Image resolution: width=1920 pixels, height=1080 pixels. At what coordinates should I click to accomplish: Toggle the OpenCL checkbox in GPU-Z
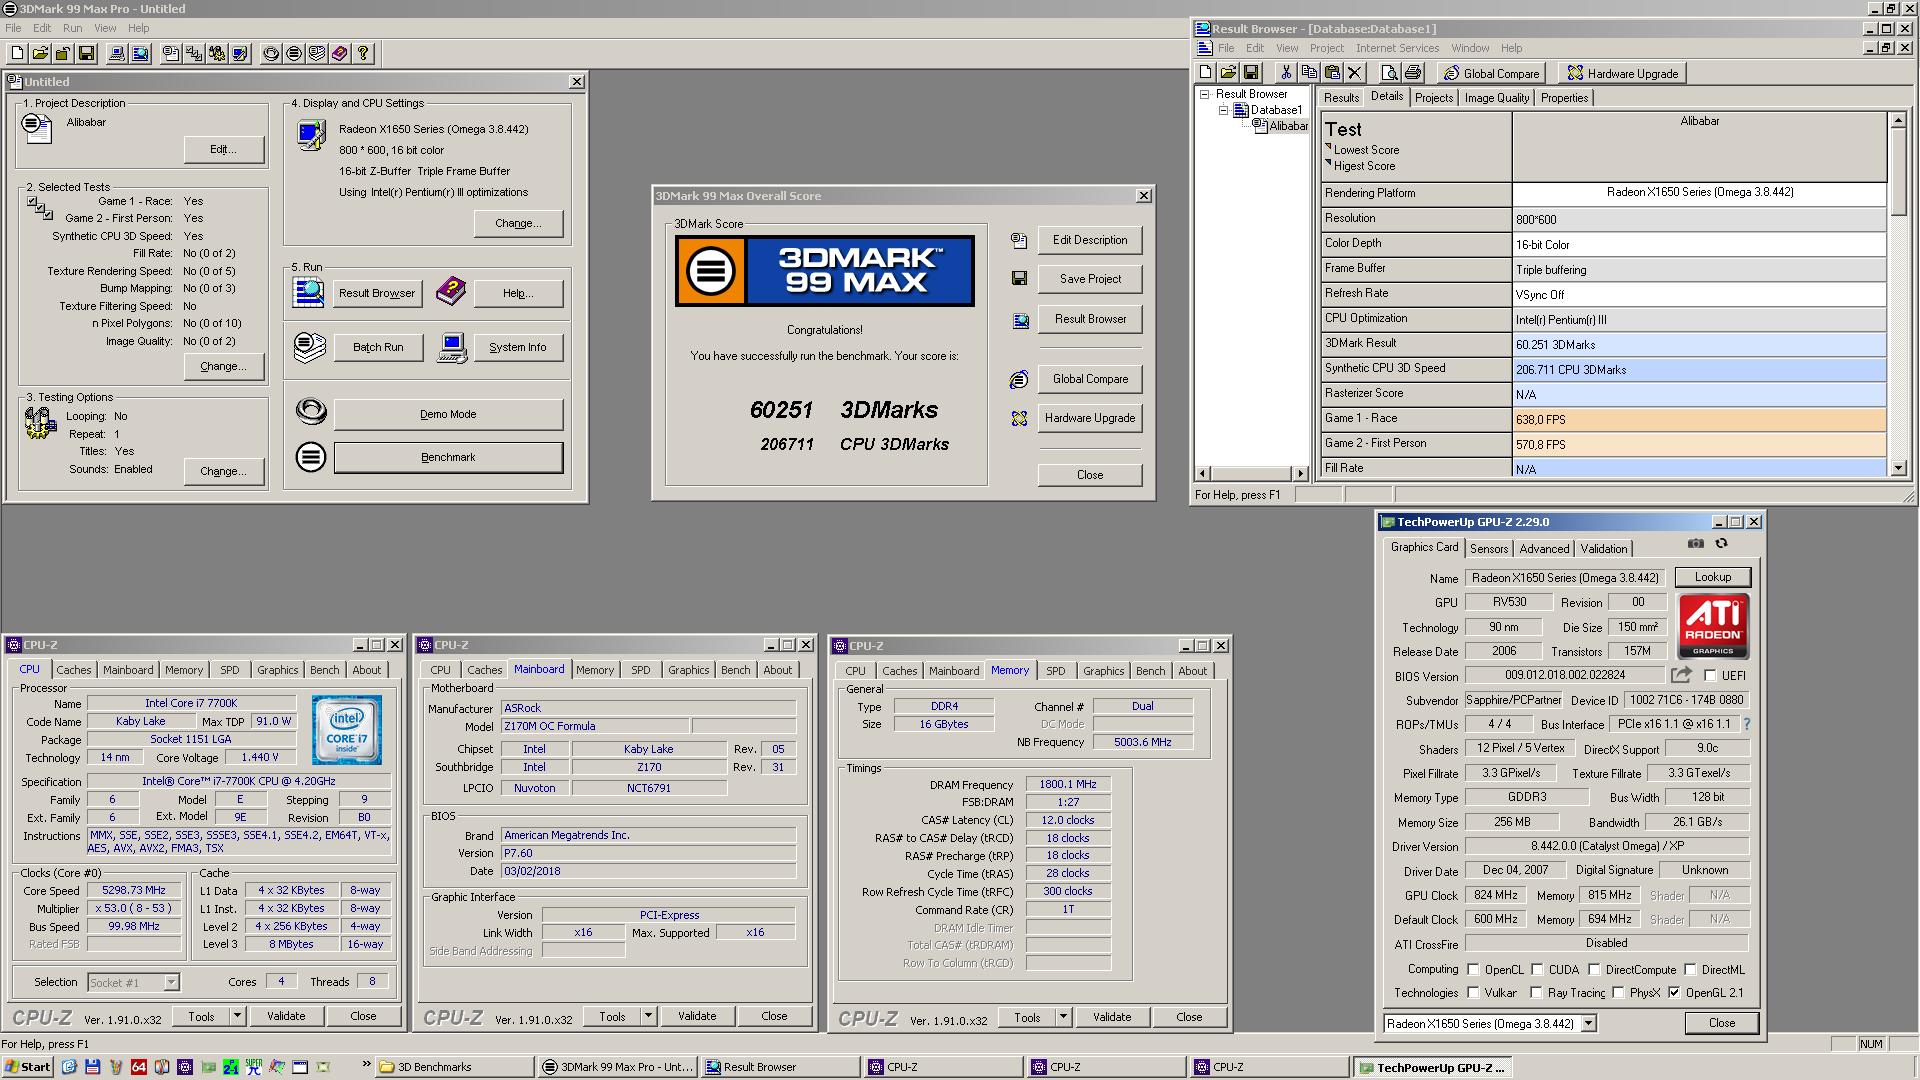[1473, 969]
